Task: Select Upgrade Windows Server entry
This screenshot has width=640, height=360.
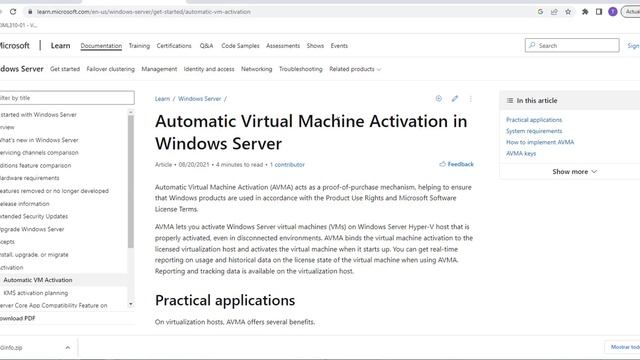Action: [x=32, y=229]
